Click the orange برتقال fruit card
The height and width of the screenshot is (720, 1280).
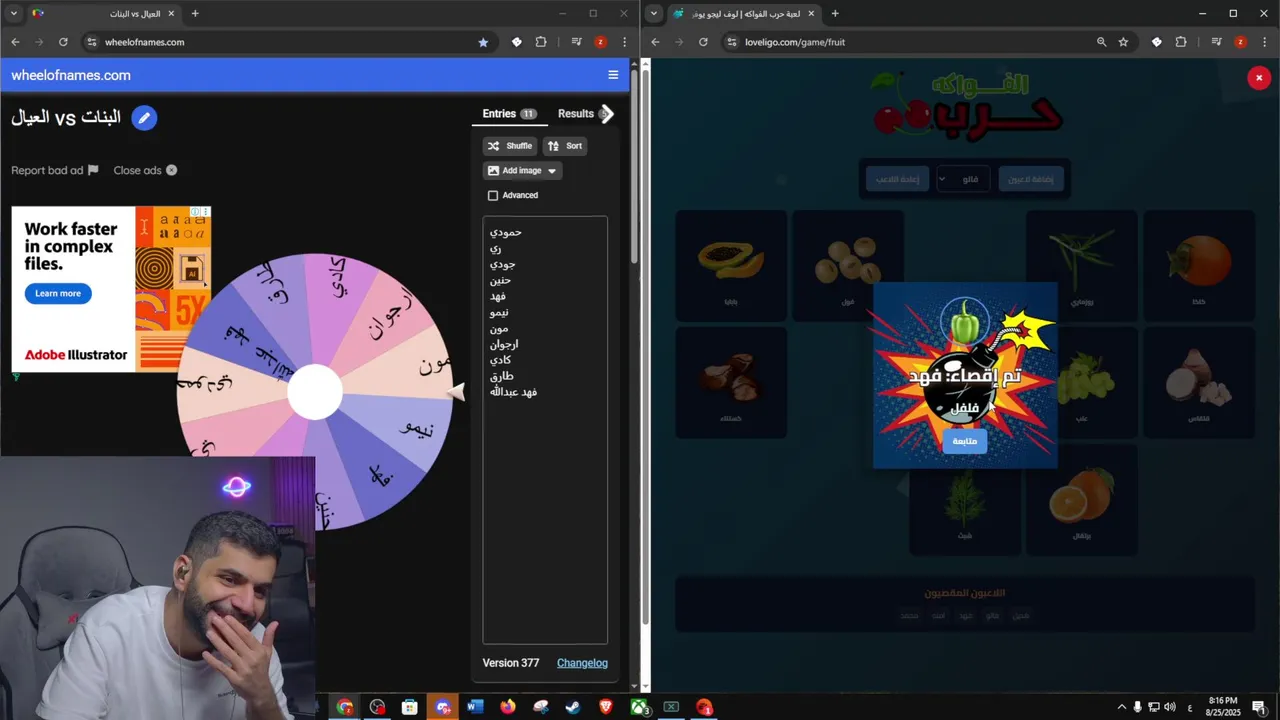click(x=1081, y=500)
